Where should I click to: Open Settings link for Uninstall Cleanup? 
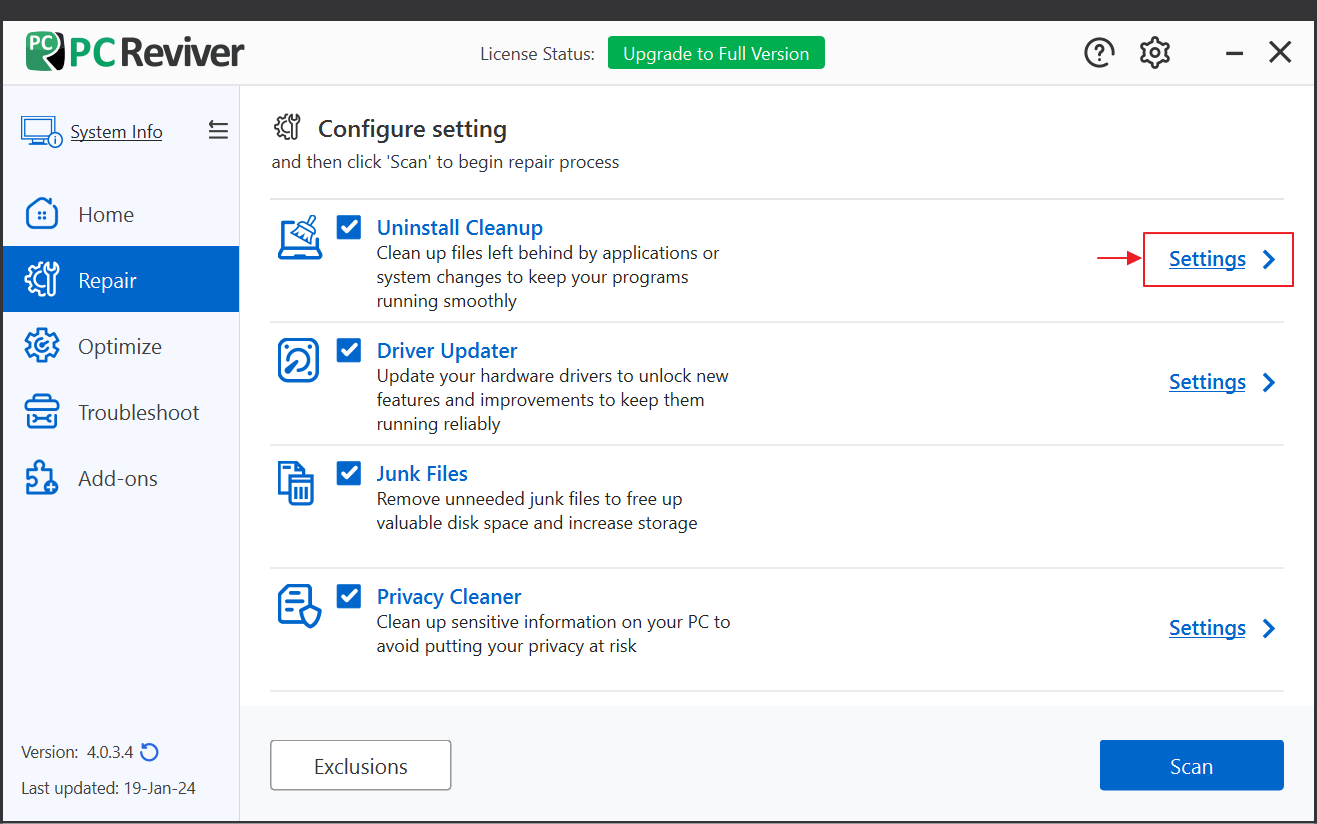click(x=1207, y=259)
